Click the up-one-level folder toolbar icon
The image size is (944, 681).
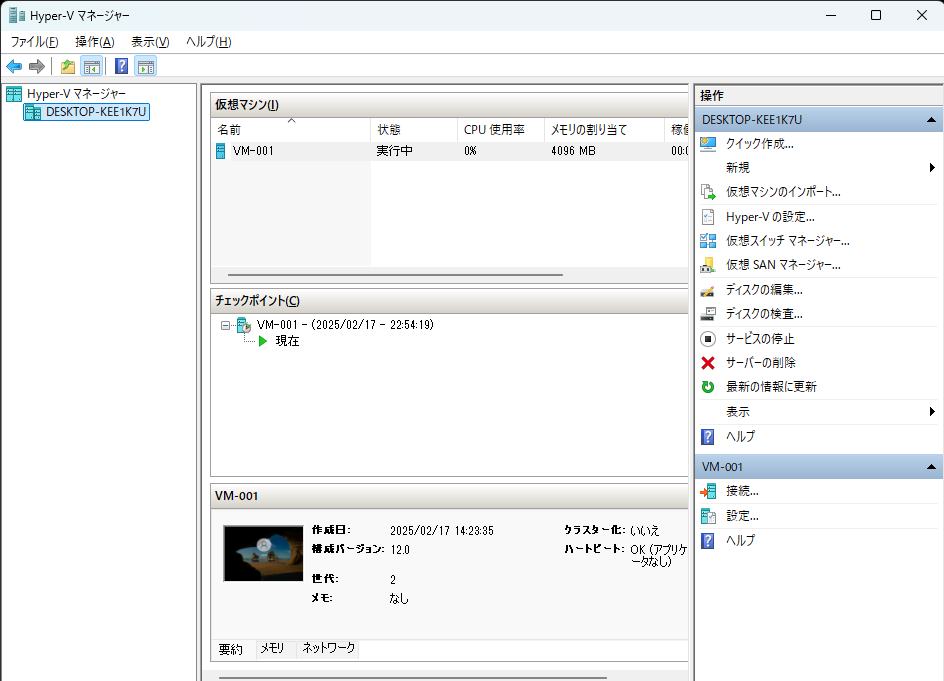click(68, 66)
